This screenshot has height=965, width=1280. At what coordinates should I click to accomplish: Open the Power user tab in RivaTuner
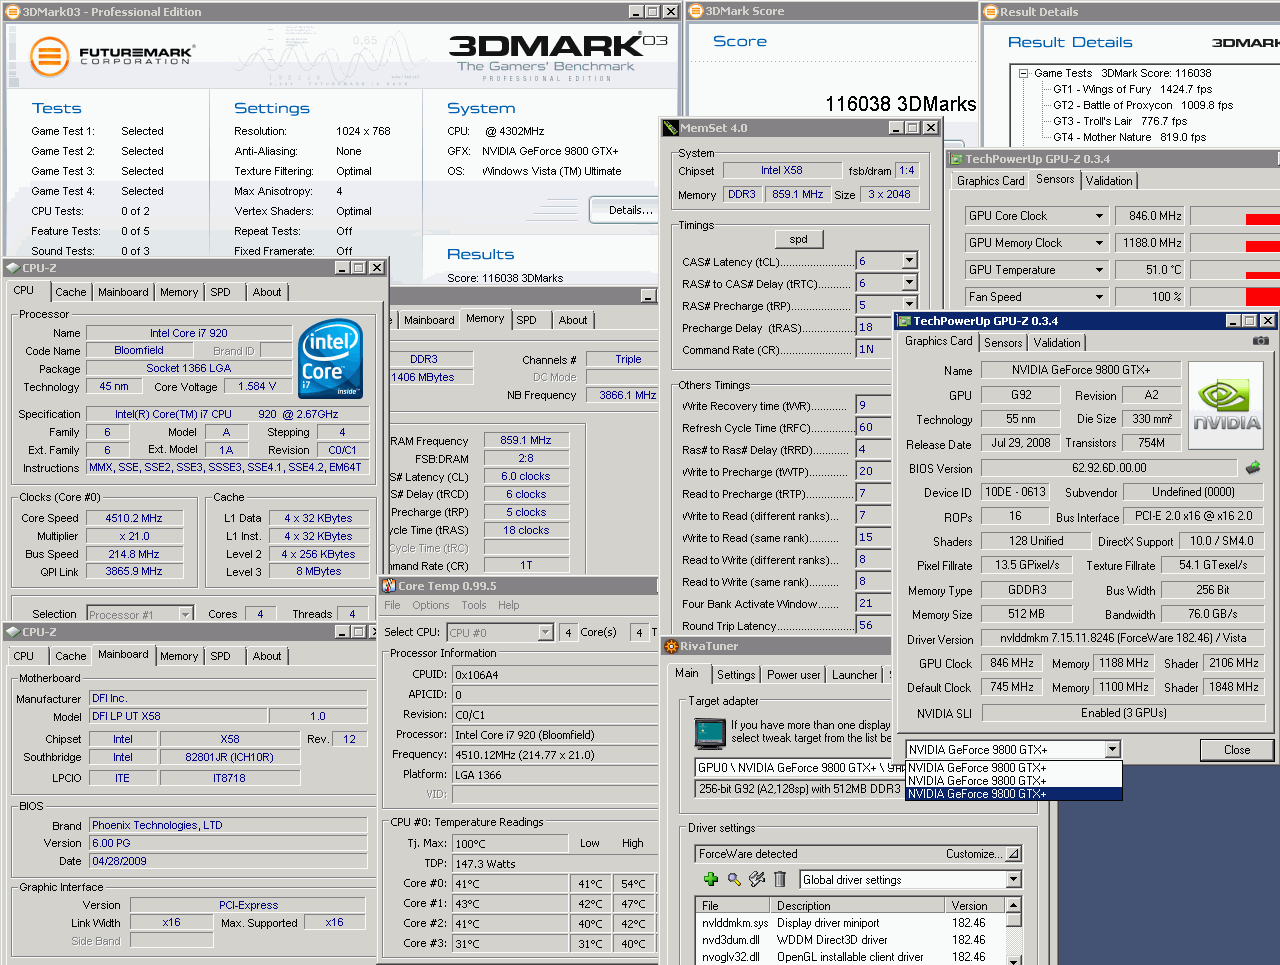[793, 675]
